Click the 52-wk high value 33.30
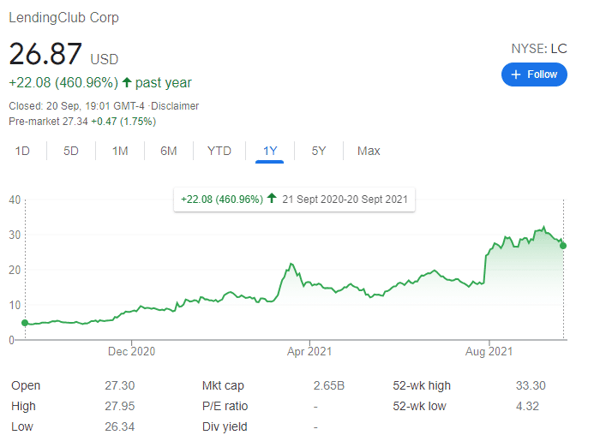Screen dimensions: 600x447 pyautogui.click(x=531, y=385)
